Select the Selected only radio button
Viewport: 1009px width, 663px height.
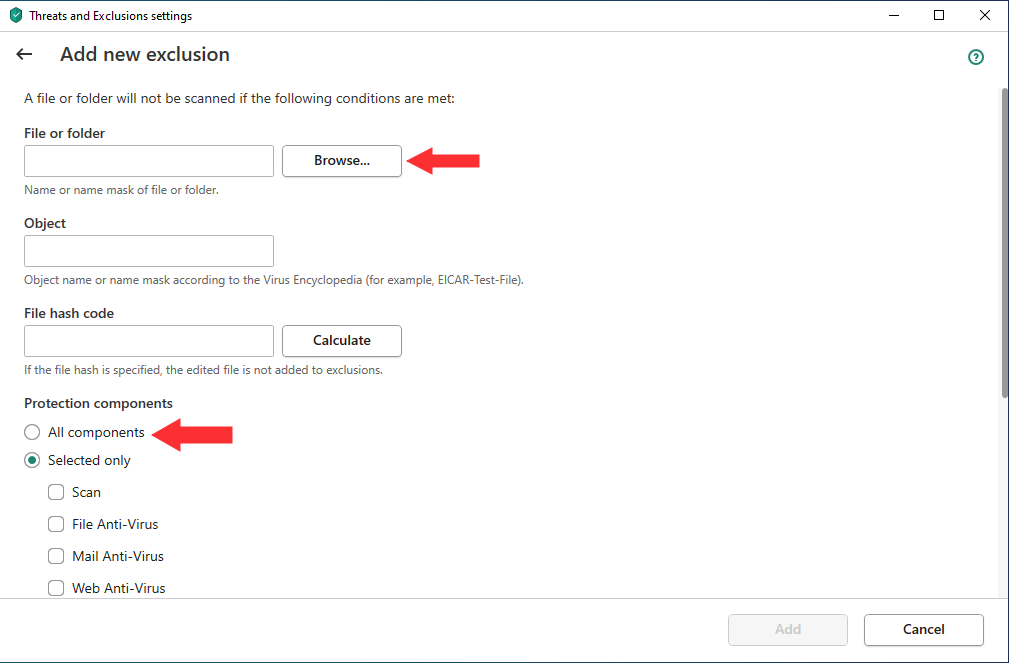coord(32,461)
